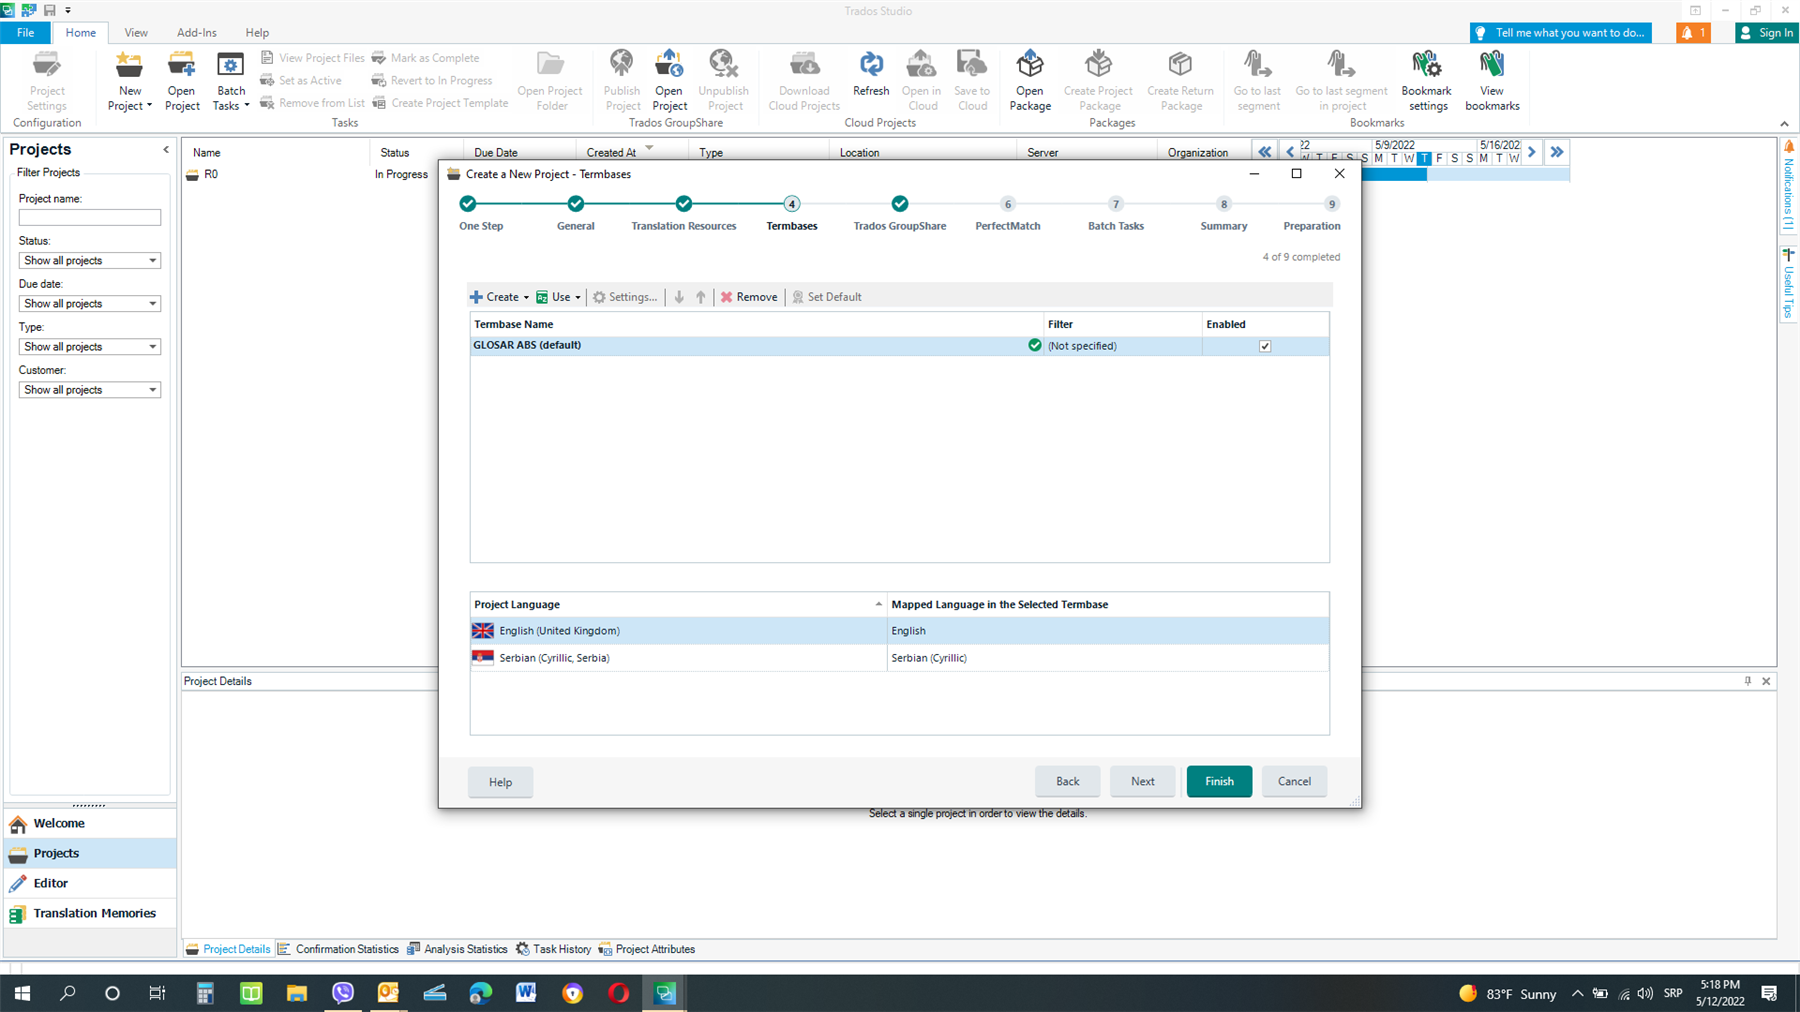Select the Task History tab
The image size is (1800, 1012).
click(x=553, y=949)
